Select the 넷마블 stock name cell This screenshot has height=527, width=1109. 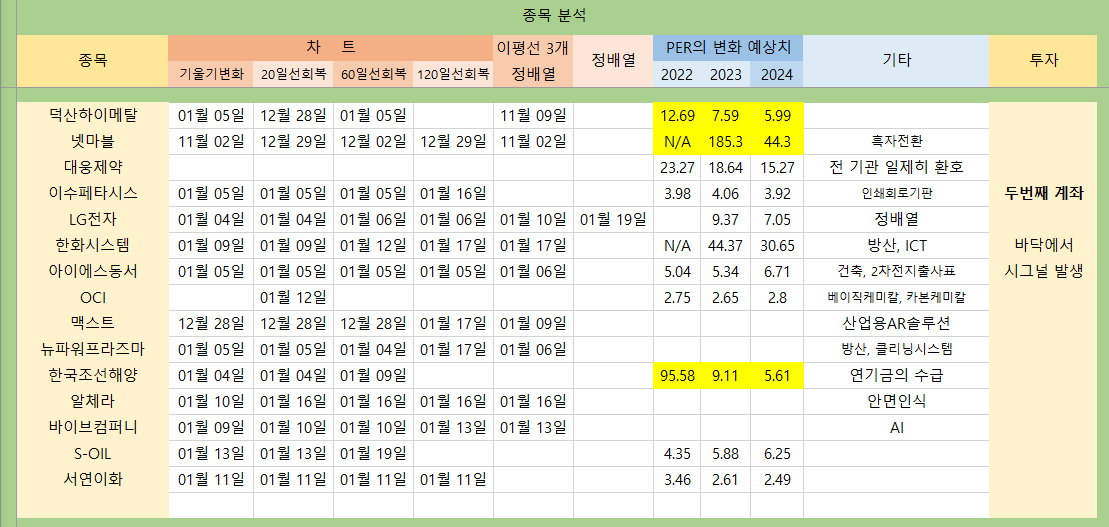(93, 141)
